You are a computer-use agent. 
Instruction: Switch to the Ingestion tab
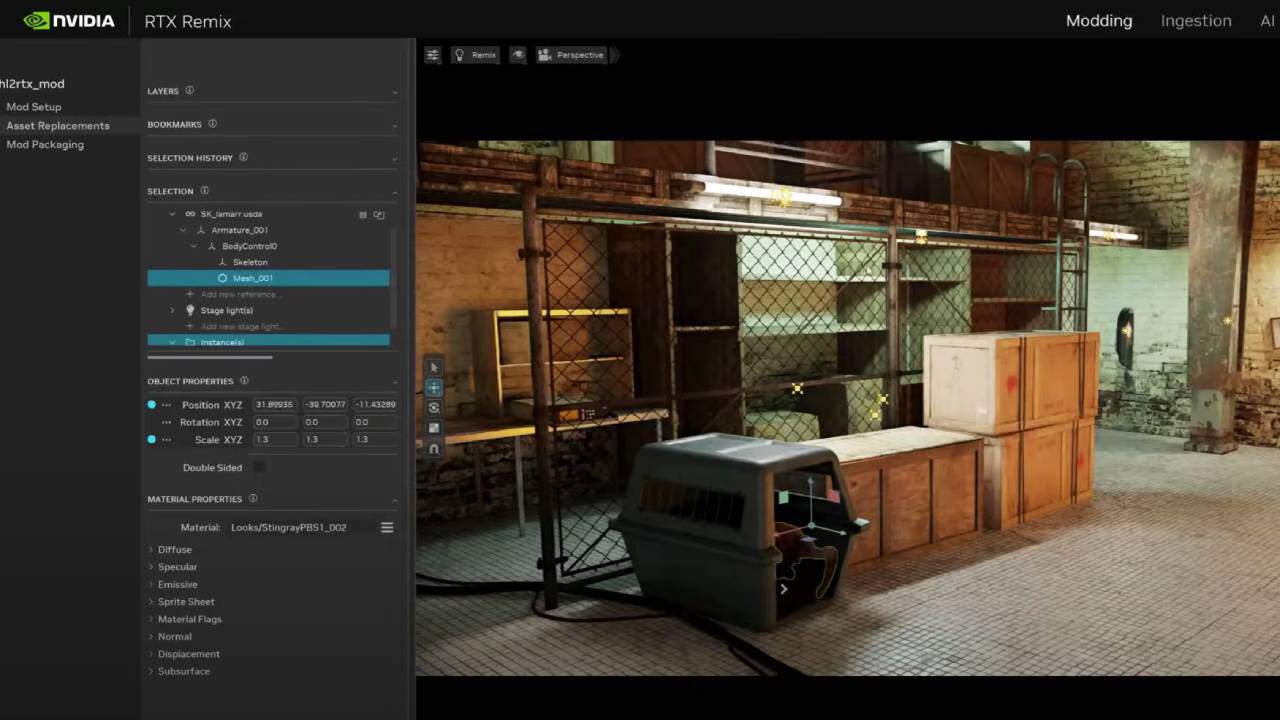click(x=1196, y=20)
